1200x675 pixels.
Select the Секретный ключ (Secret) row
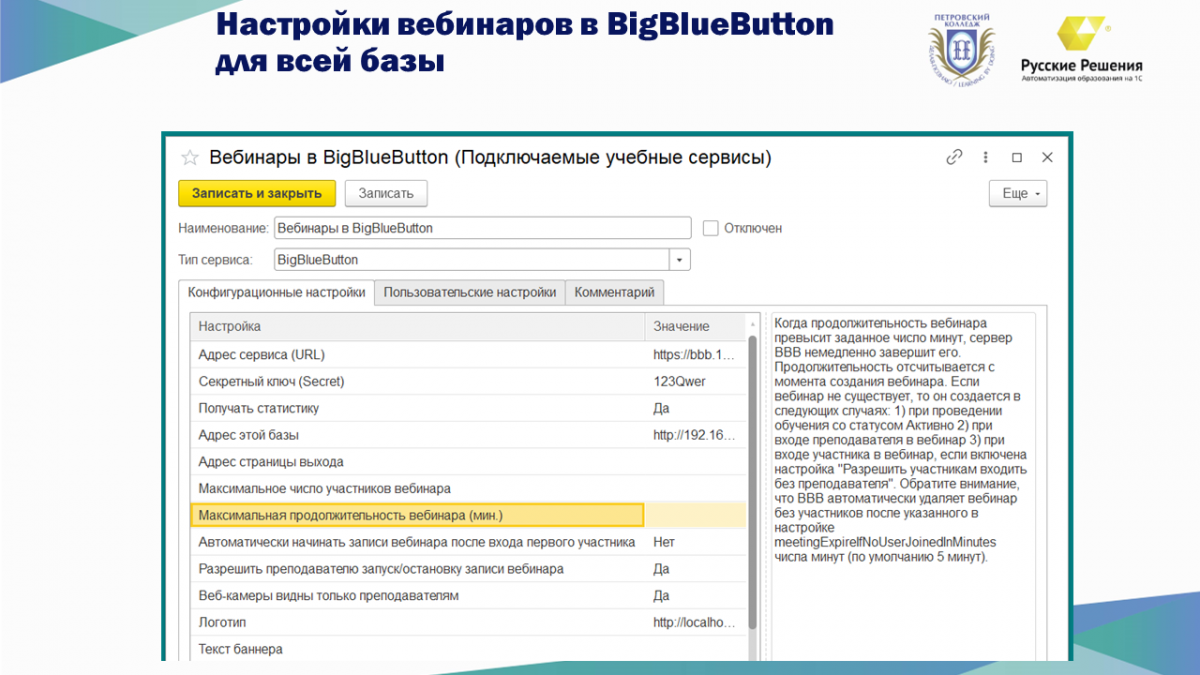pos(468,381)
